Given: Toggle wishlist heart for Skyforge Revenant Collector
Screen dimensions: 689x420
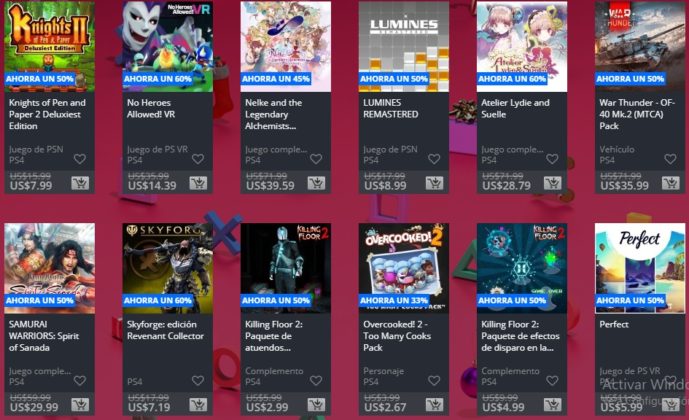Looking at the screenshot, I should pos(198,380).
